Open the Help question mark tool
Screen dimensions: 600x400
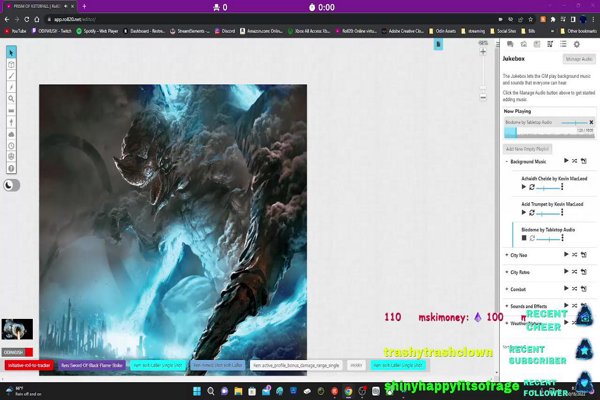pos(11,168)
